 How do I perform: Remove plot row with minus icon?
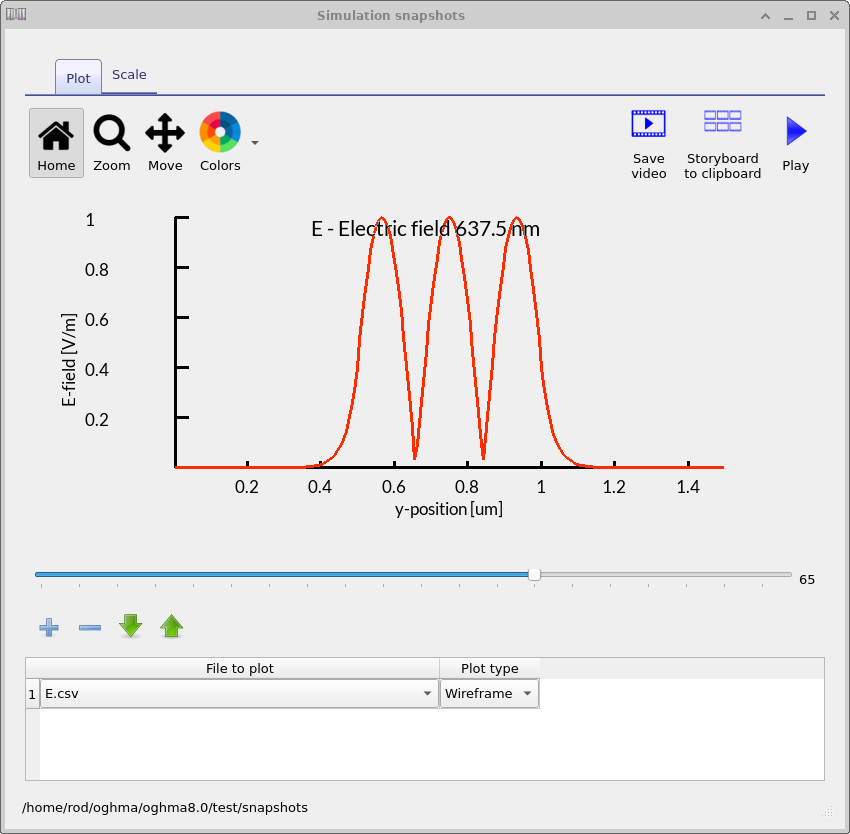(90, 627)
